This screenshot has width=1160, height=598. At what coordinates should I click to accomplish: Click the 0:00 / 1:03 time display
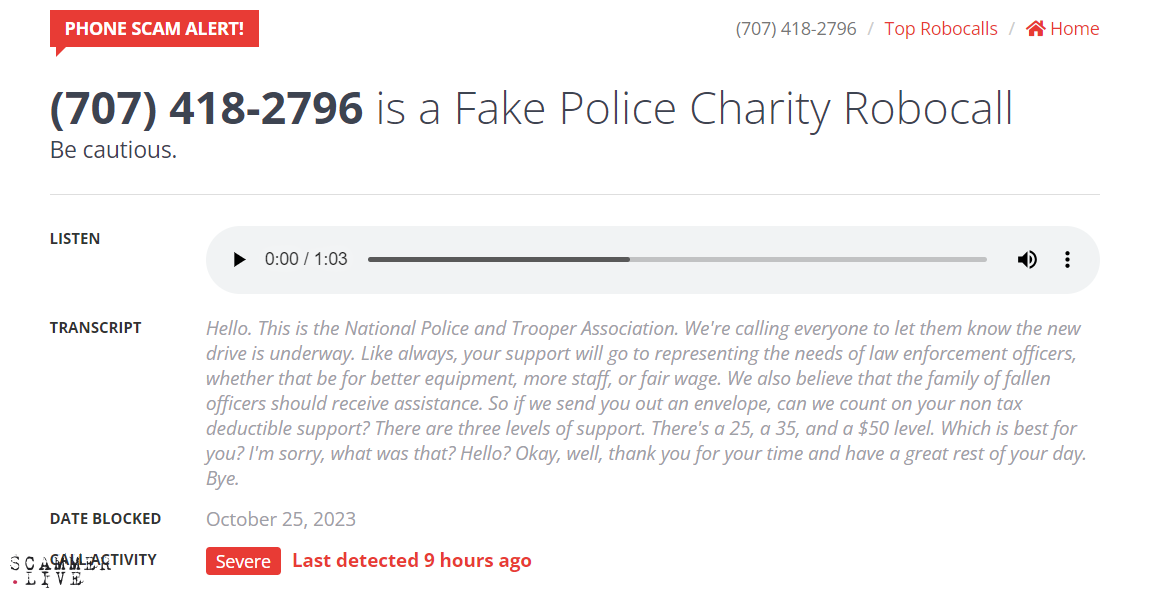306,260
